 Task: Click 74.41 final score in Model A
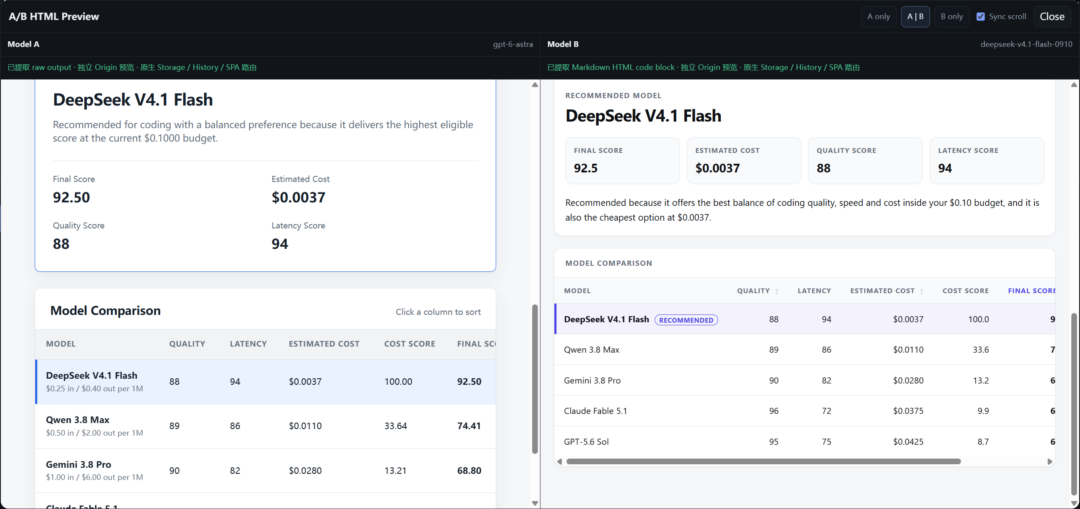469,426
